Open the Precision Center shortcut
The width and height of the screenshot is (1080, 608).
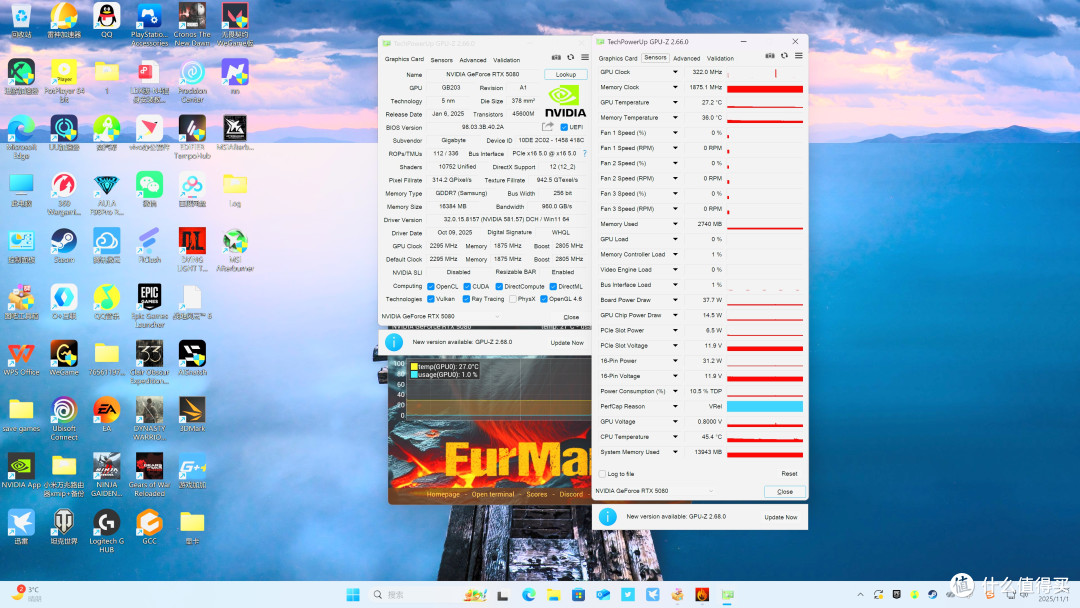pos(192,81)
